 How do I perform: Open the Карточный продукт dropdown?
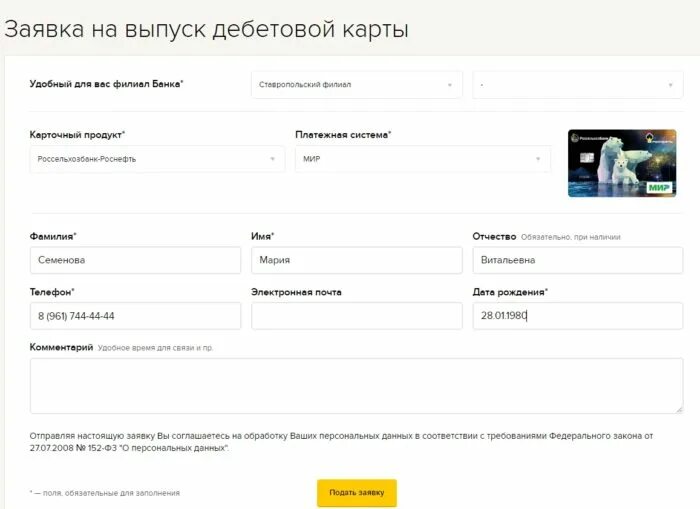click(x=157, y=159)
